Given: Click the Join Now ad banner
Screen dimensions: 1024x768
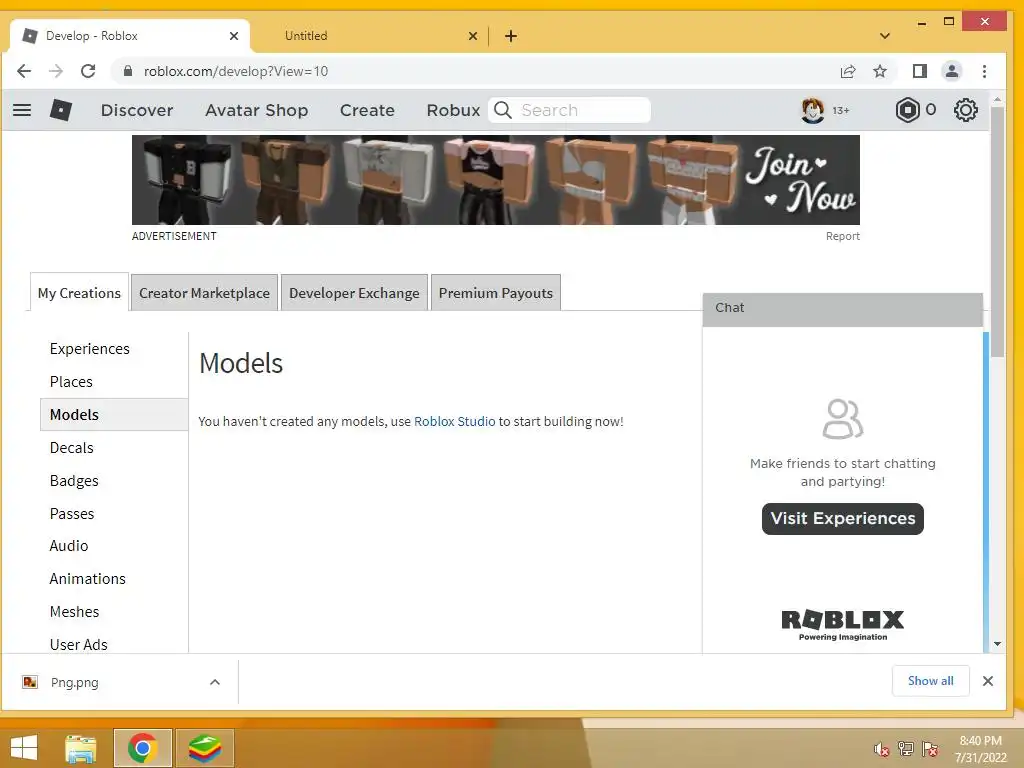Looking at the screenshot, I should click(x=496, y=180).
